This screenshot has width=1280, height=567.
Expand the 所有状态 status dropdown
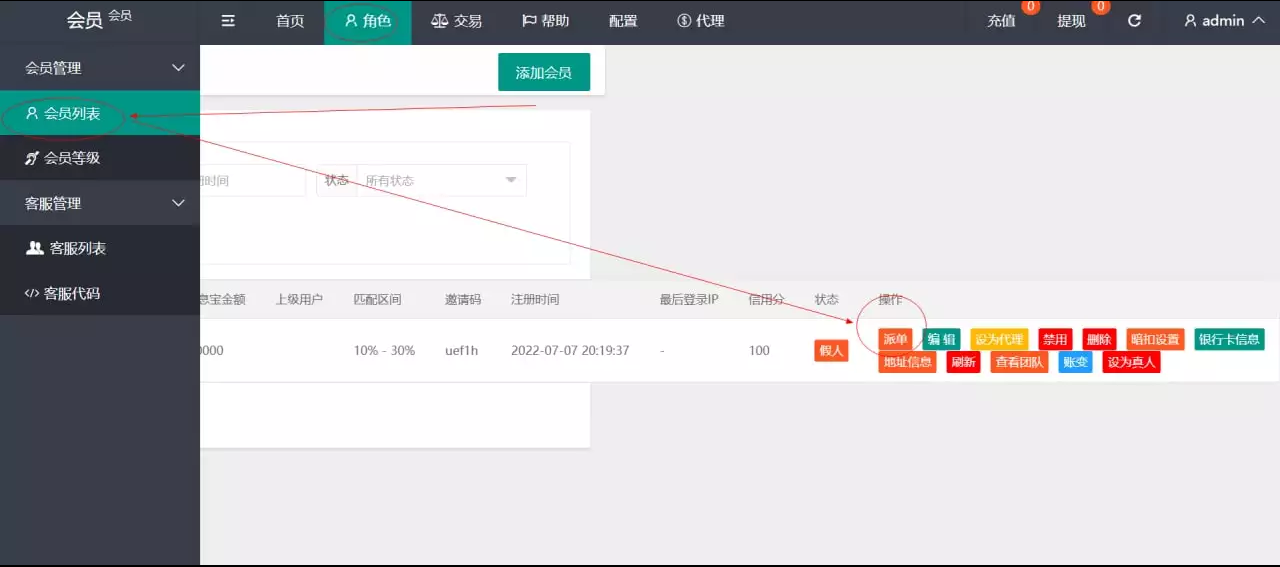click(x=441, y=180)
